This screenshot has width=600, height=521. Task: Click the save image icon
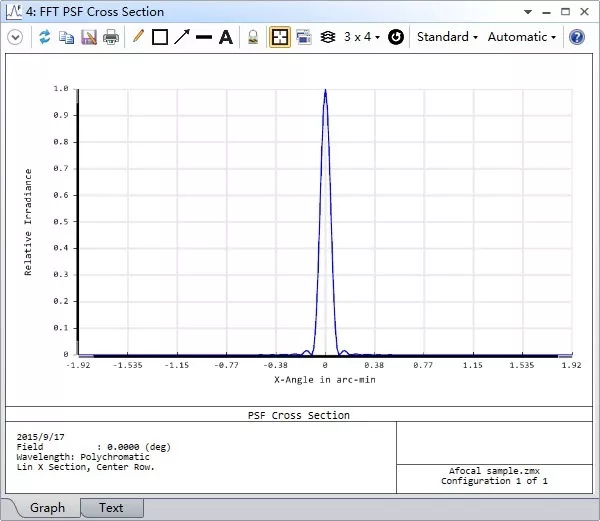[x=88, y=37]
